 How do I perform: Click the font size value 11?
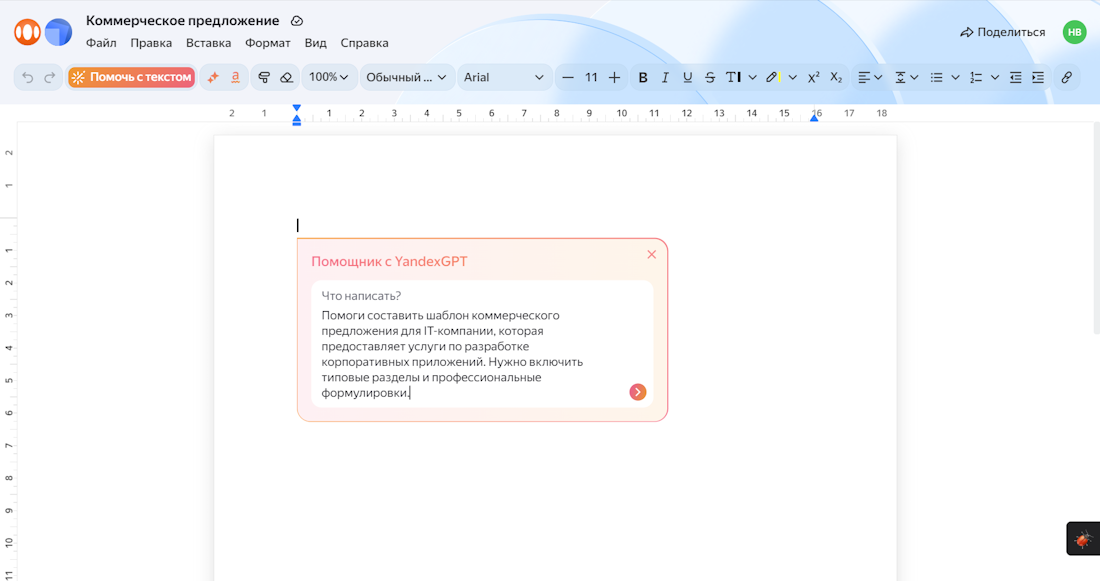(x=591, y=77)
